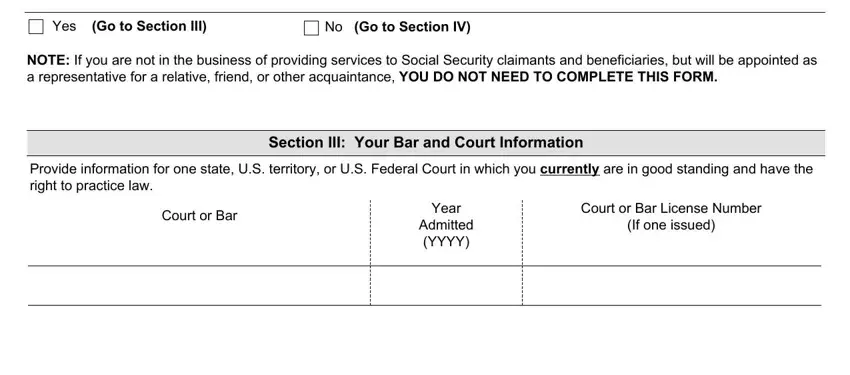Click 'YOU DO NOT NEED TO COMPLETE THIS FORM'
Screen dimensions: 850x375
(x=558, y=77)
